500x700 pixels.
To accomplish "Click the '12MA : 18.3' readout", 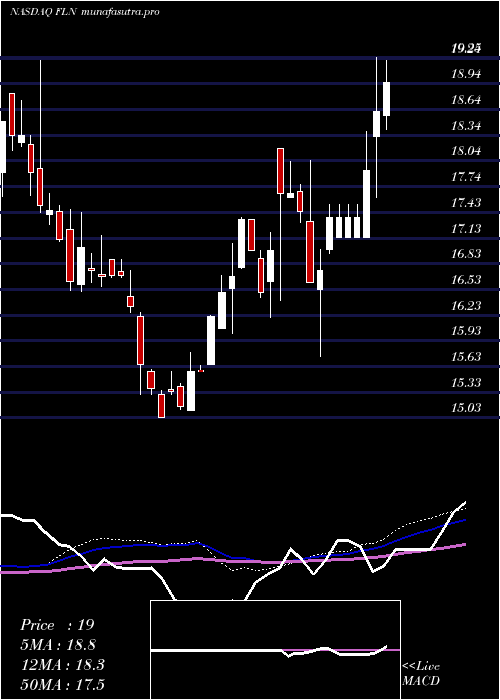I will pos(62,665).
